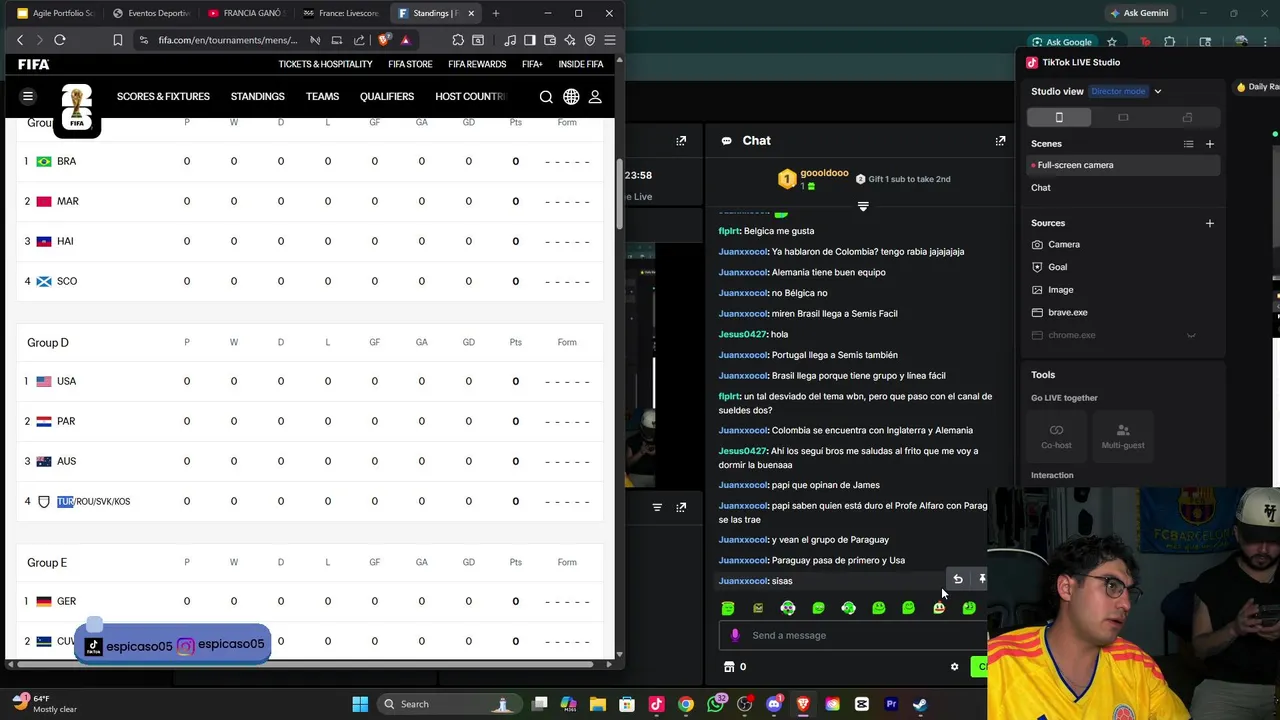The width and height of the screenshot is (1280, 720).
Task: Switch to portrait phone studio layout
Action: click(1059, 118)
